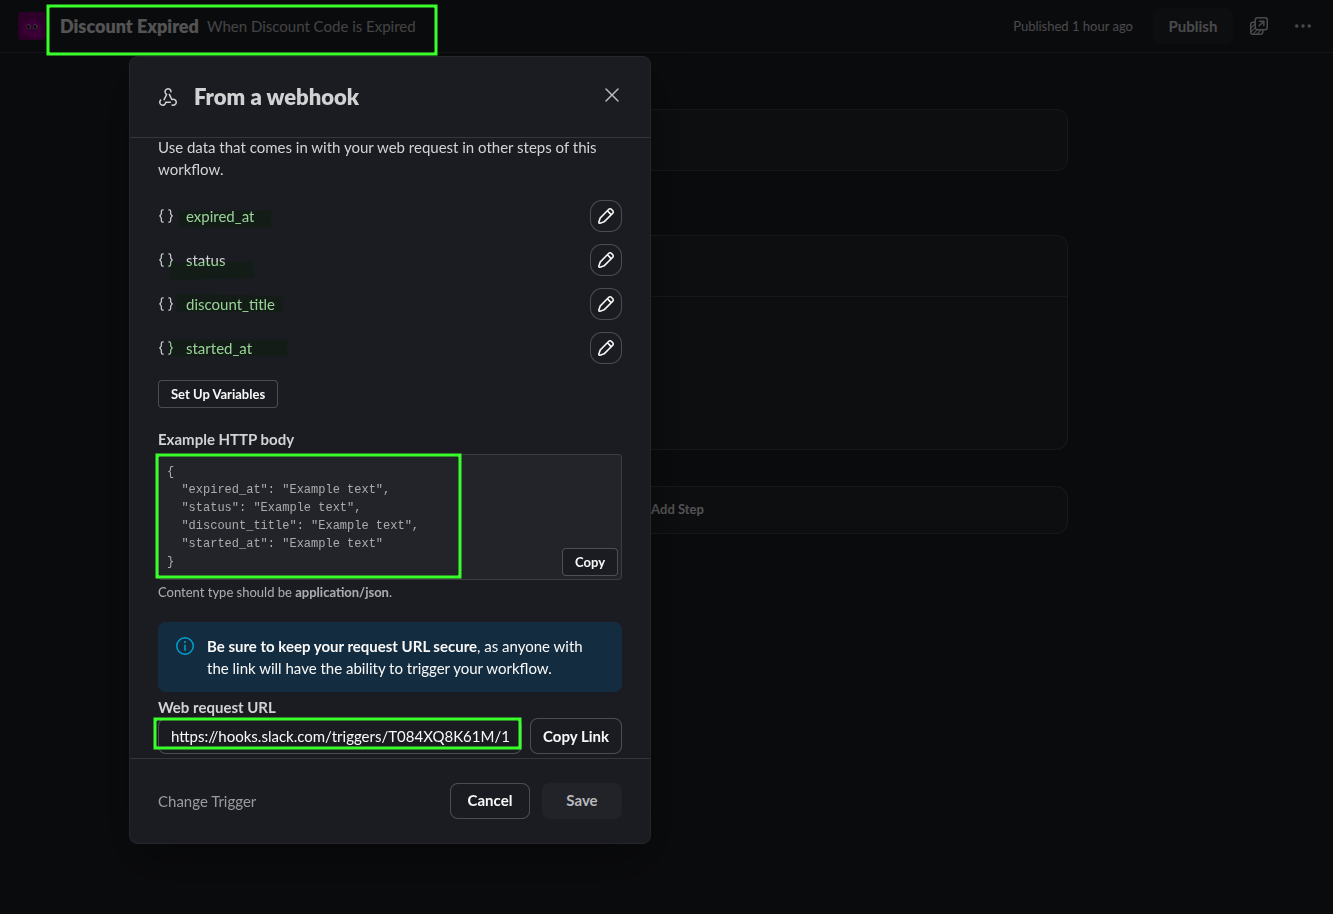The height and width of the screenshot is (914, 1333).
Task: Click the From a webhook dialog title
Action: point(276,97)
